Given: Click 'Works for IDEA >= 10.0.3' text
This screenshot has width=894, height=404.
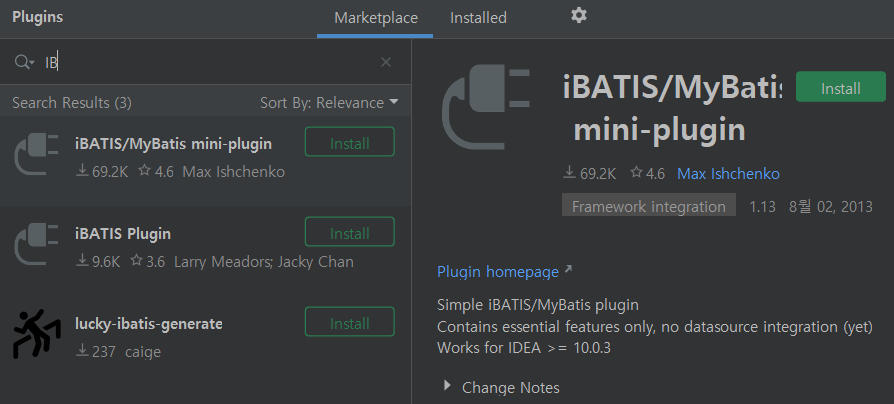Looking at the screenshot, I should [524, 348].
